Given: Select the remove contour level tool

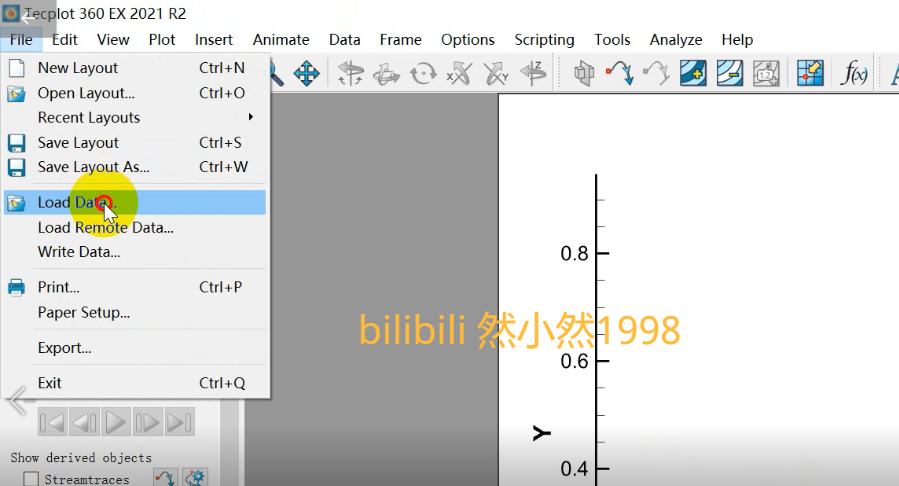Looking at the screenshot, I should point(730,74).
